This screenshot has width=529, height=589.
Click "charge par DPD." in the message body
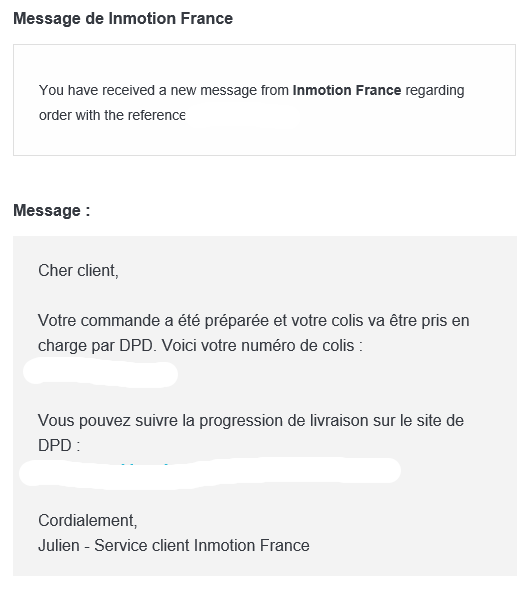(97, 346)
